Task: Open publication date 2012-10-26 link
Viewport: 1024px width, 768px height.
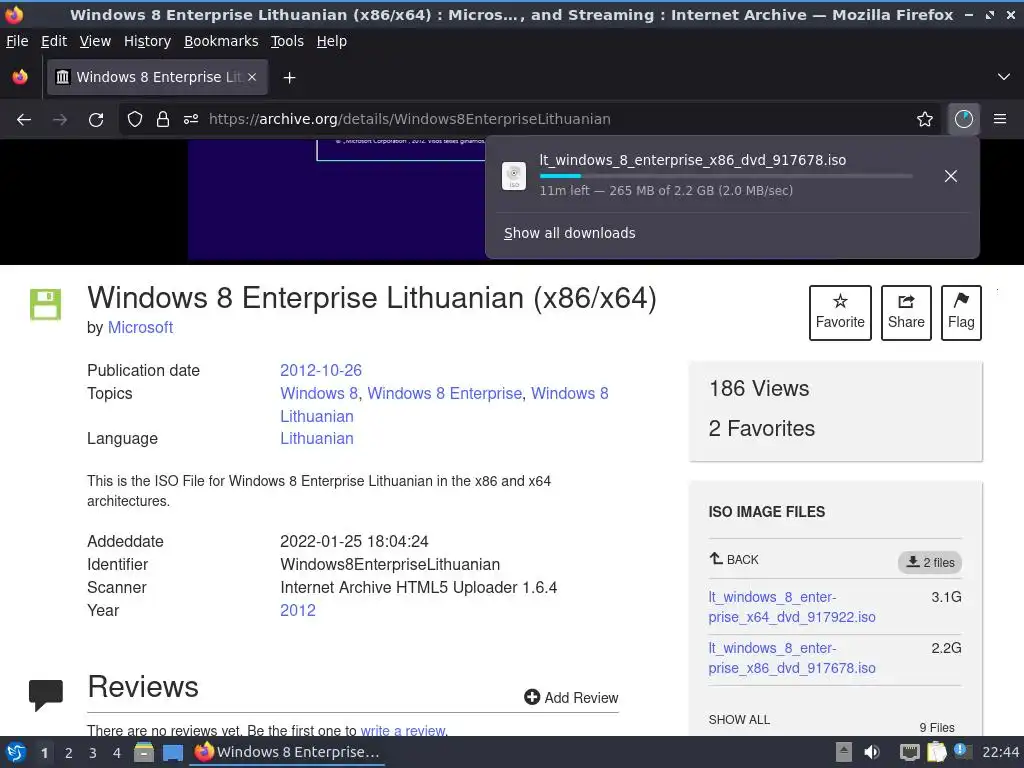Action: point(321,370)
